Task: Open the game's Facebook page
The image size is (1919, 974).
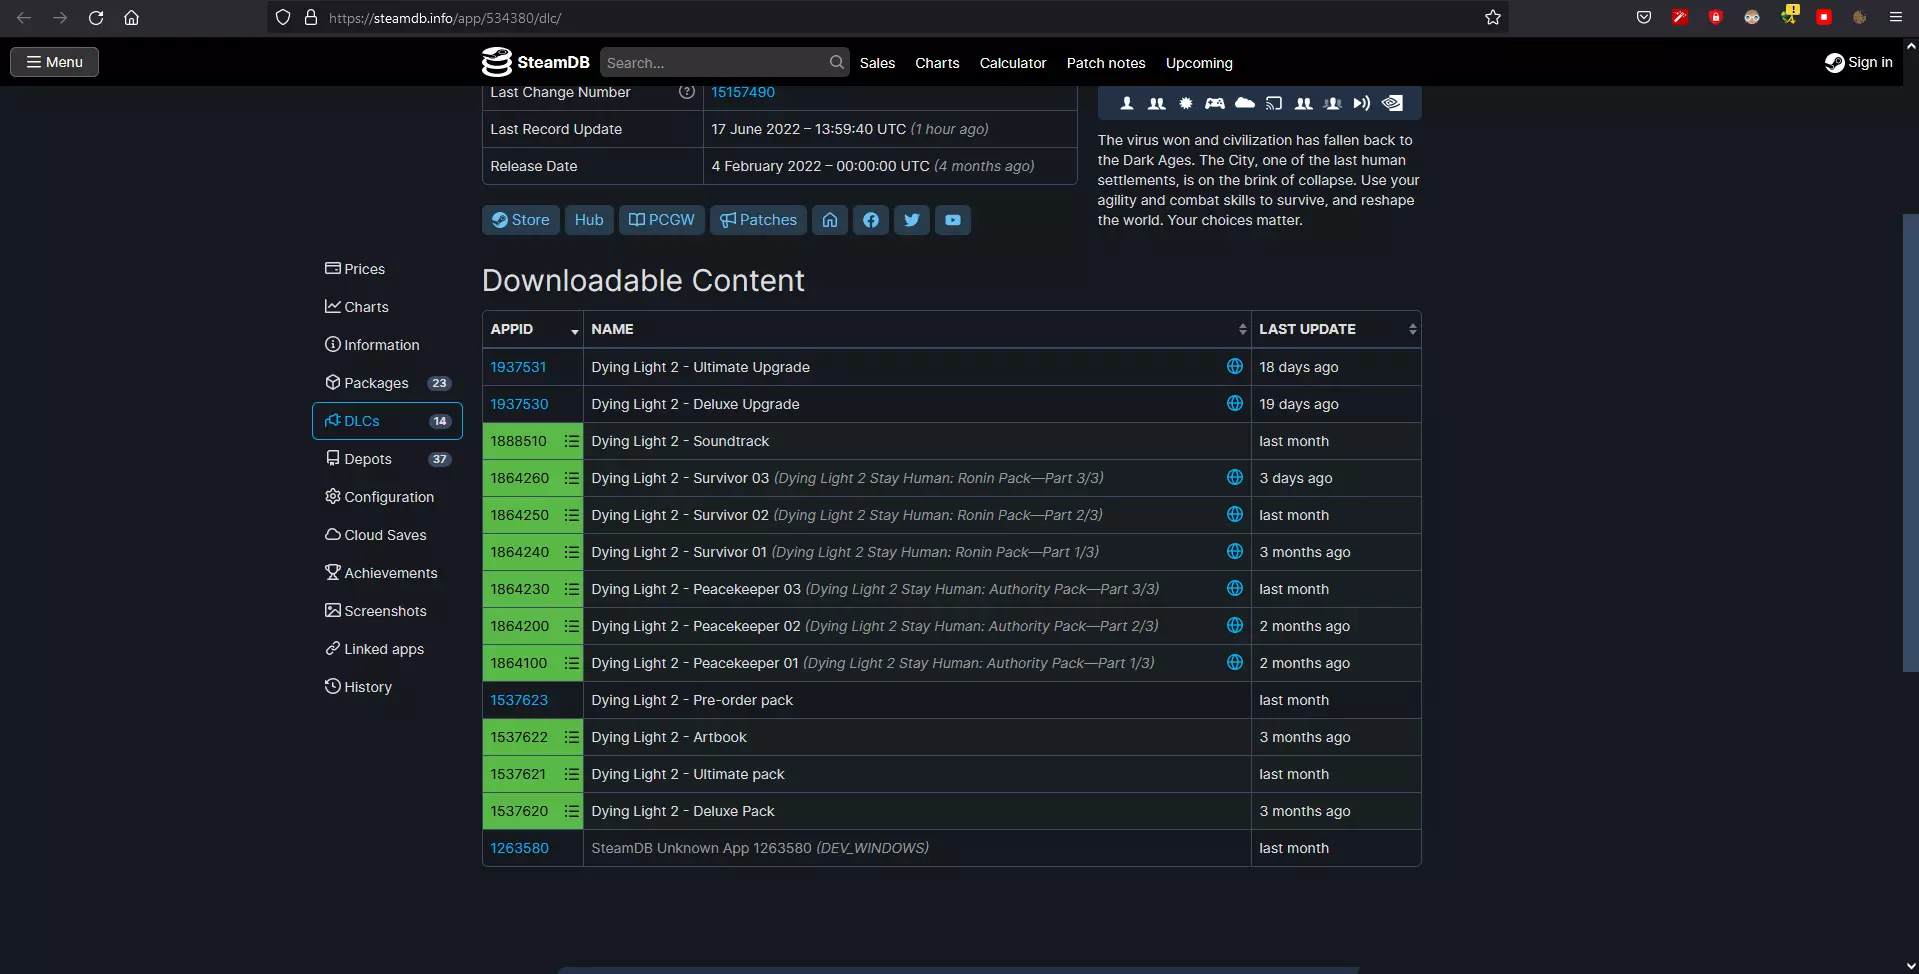Action: pyautogui.click(x=871, y=220)
